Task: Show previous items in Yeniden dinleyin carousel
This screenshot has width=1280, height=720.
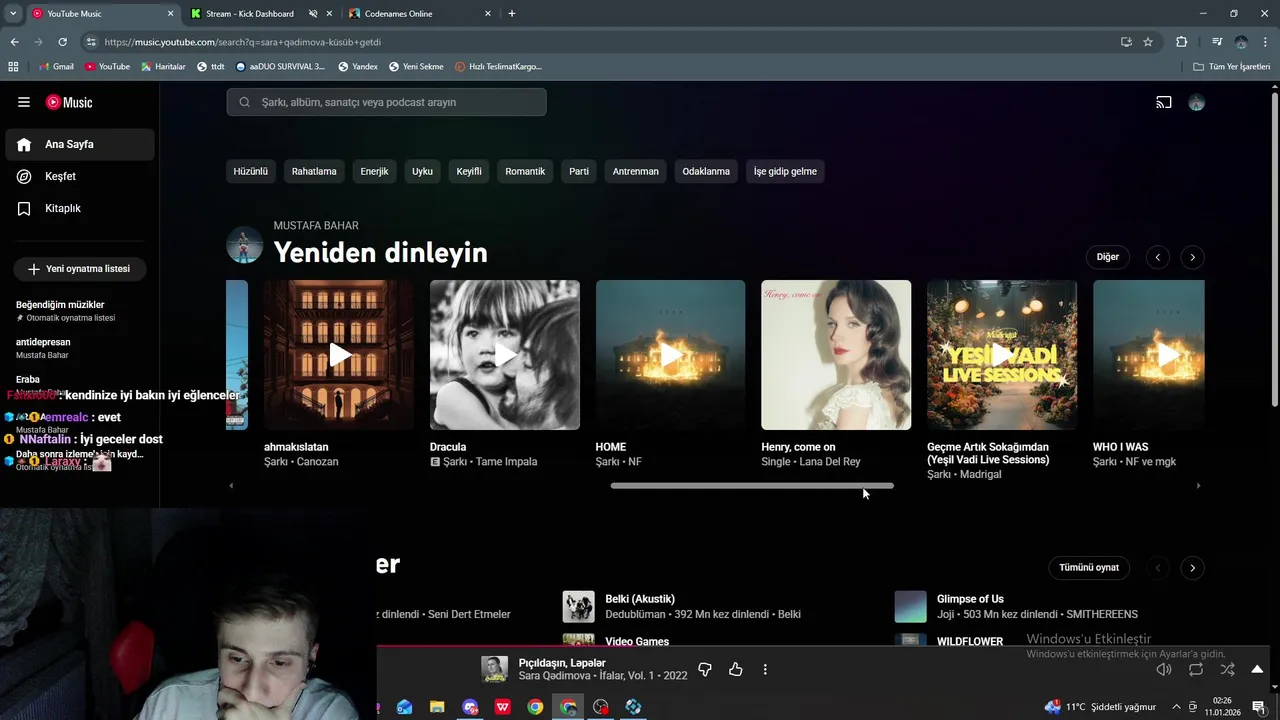Action: pyautogui.click(x=1158, y=257)
